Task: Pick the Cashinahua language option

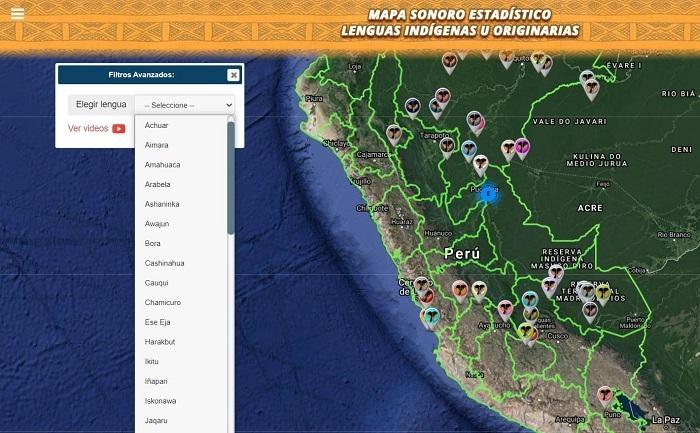Action: tap(164, 263)
